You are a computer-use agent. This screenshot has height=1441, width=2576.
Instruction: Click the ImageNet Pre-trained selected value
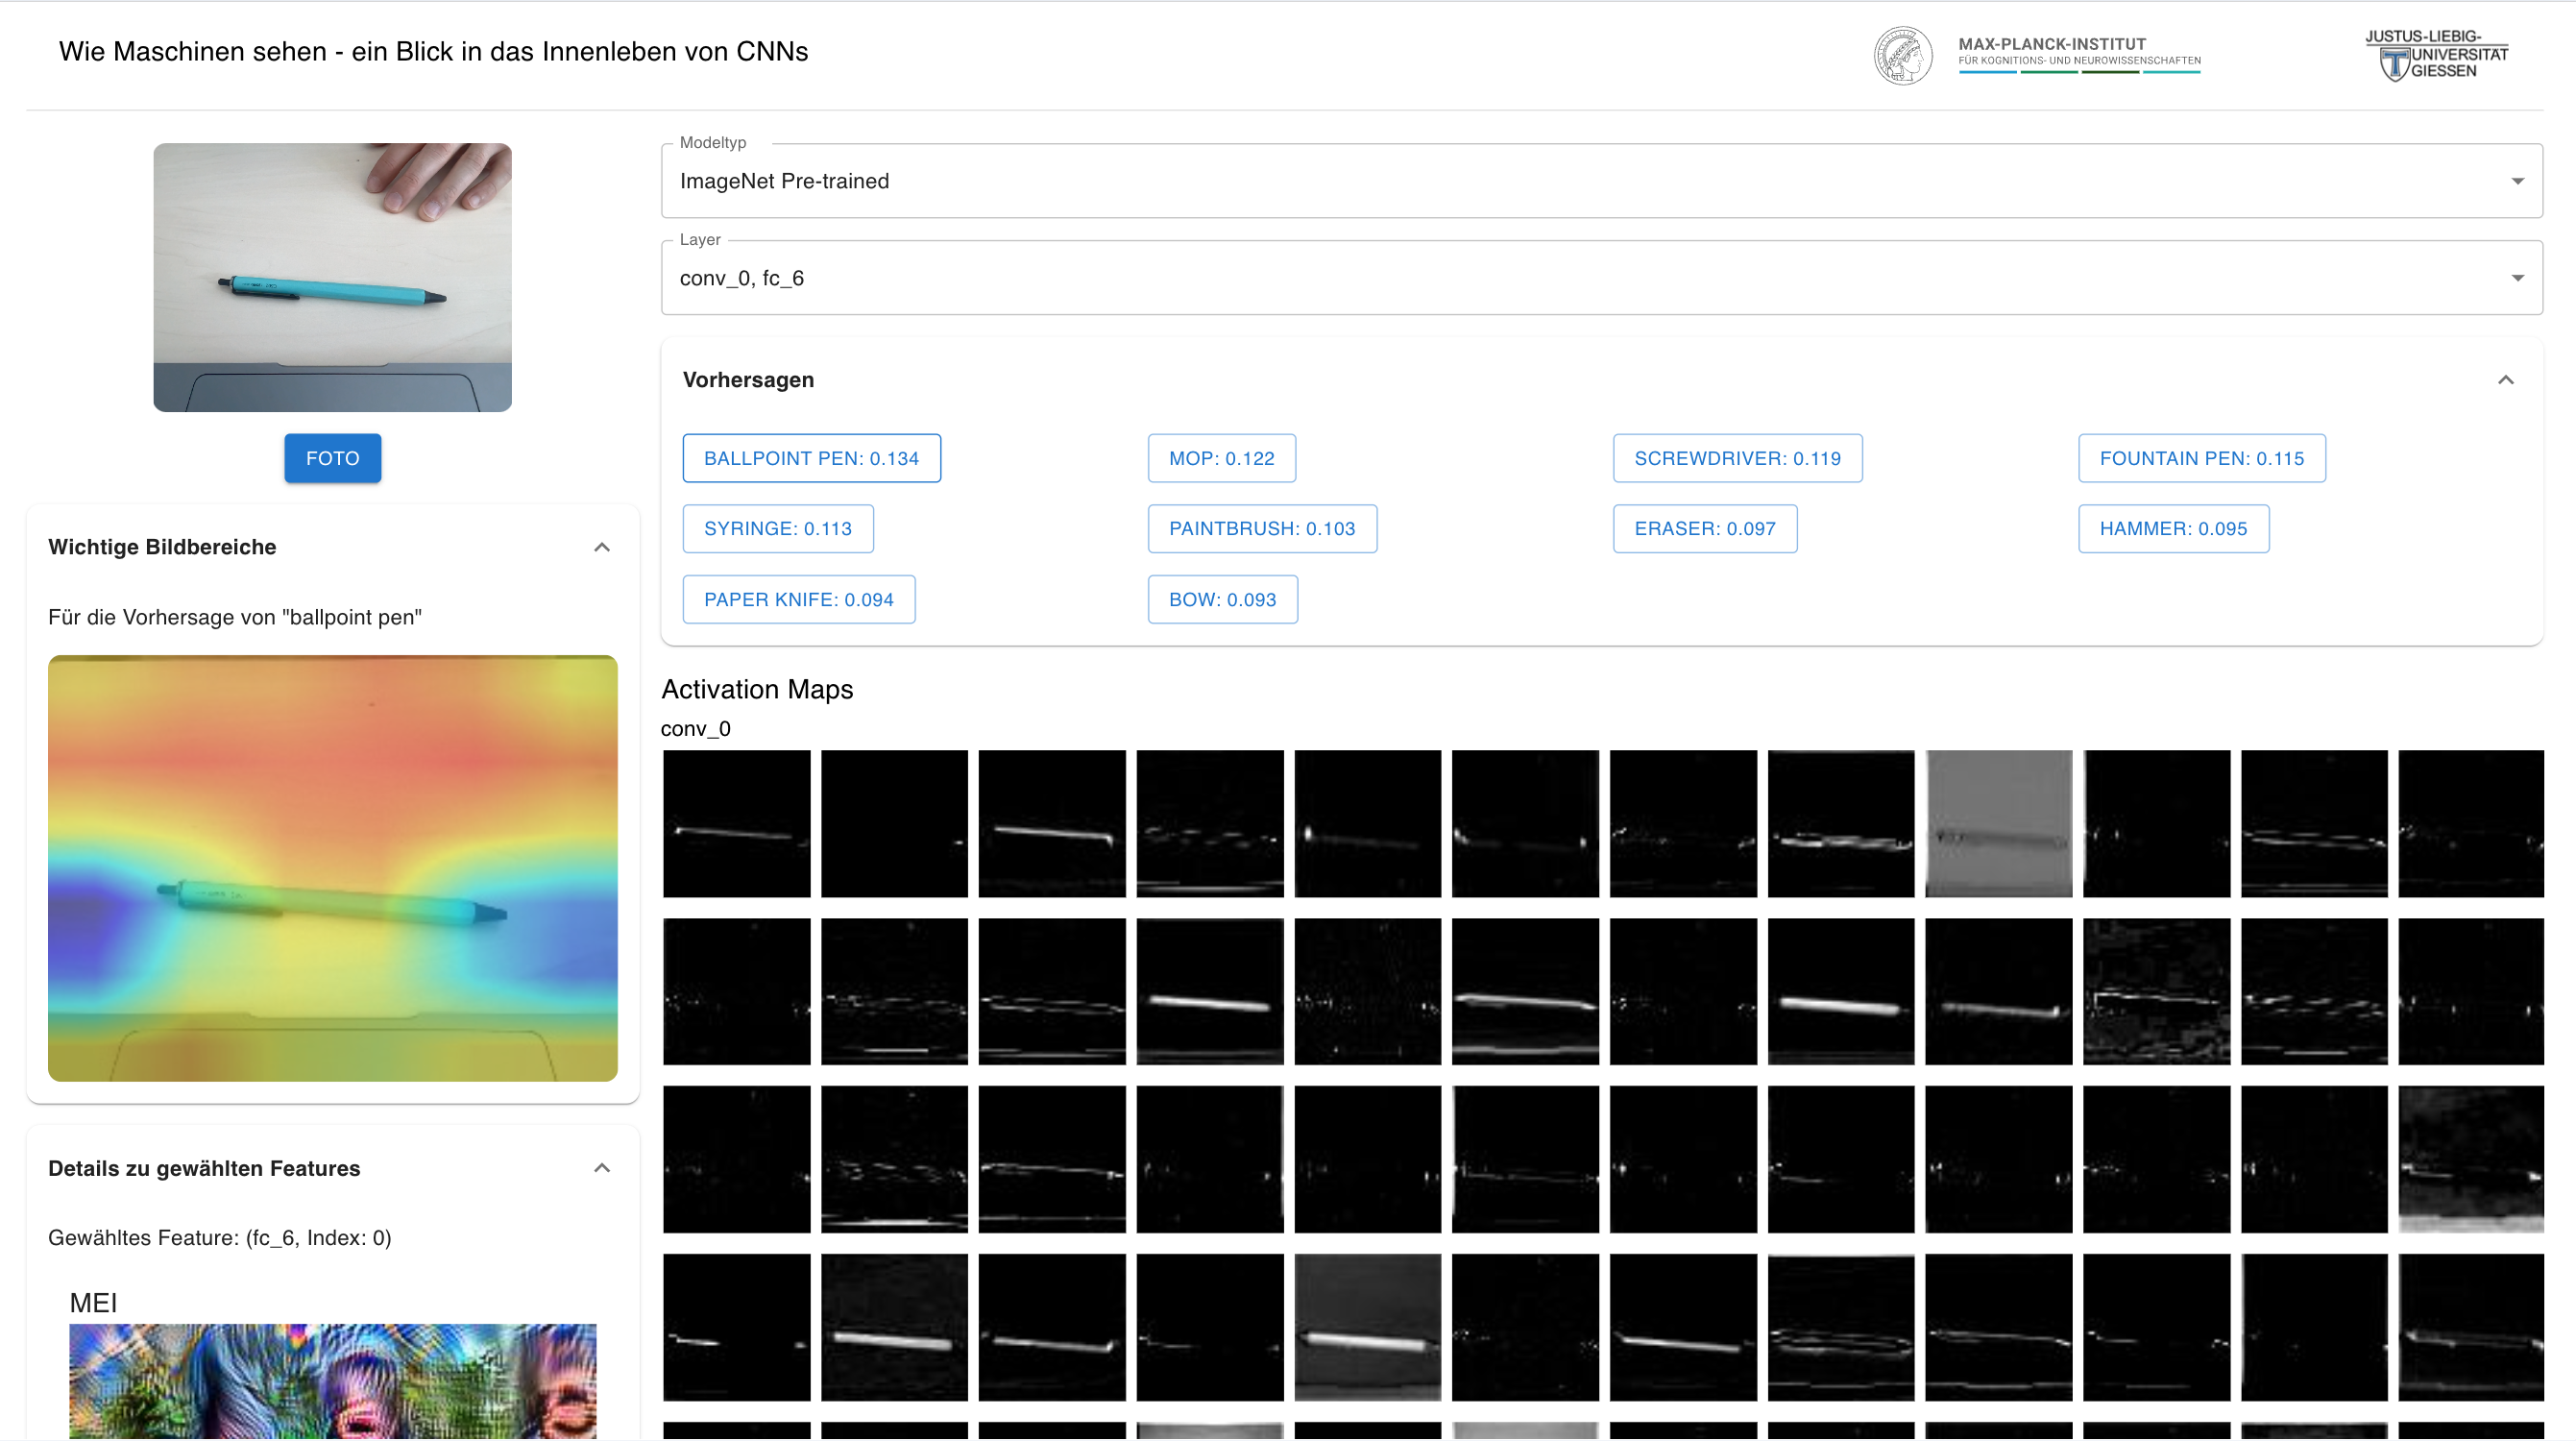784,181
